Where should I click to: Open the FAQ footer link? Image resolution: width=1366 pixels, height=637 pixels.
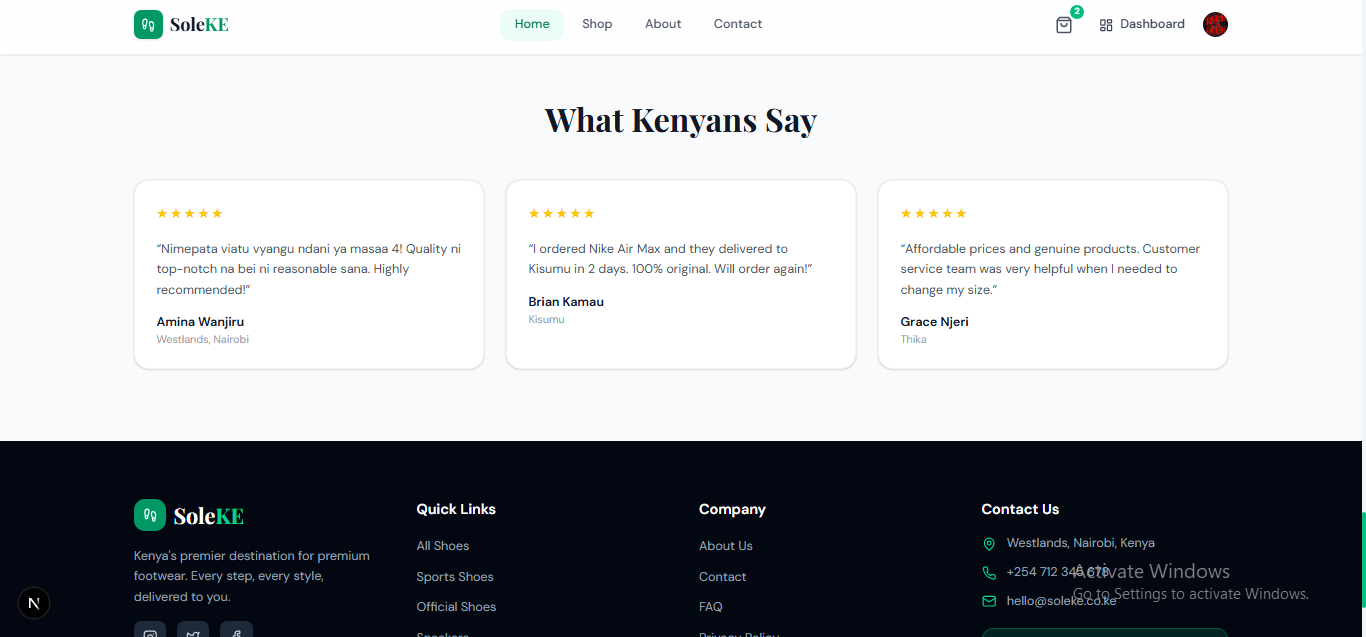(711, 607)
